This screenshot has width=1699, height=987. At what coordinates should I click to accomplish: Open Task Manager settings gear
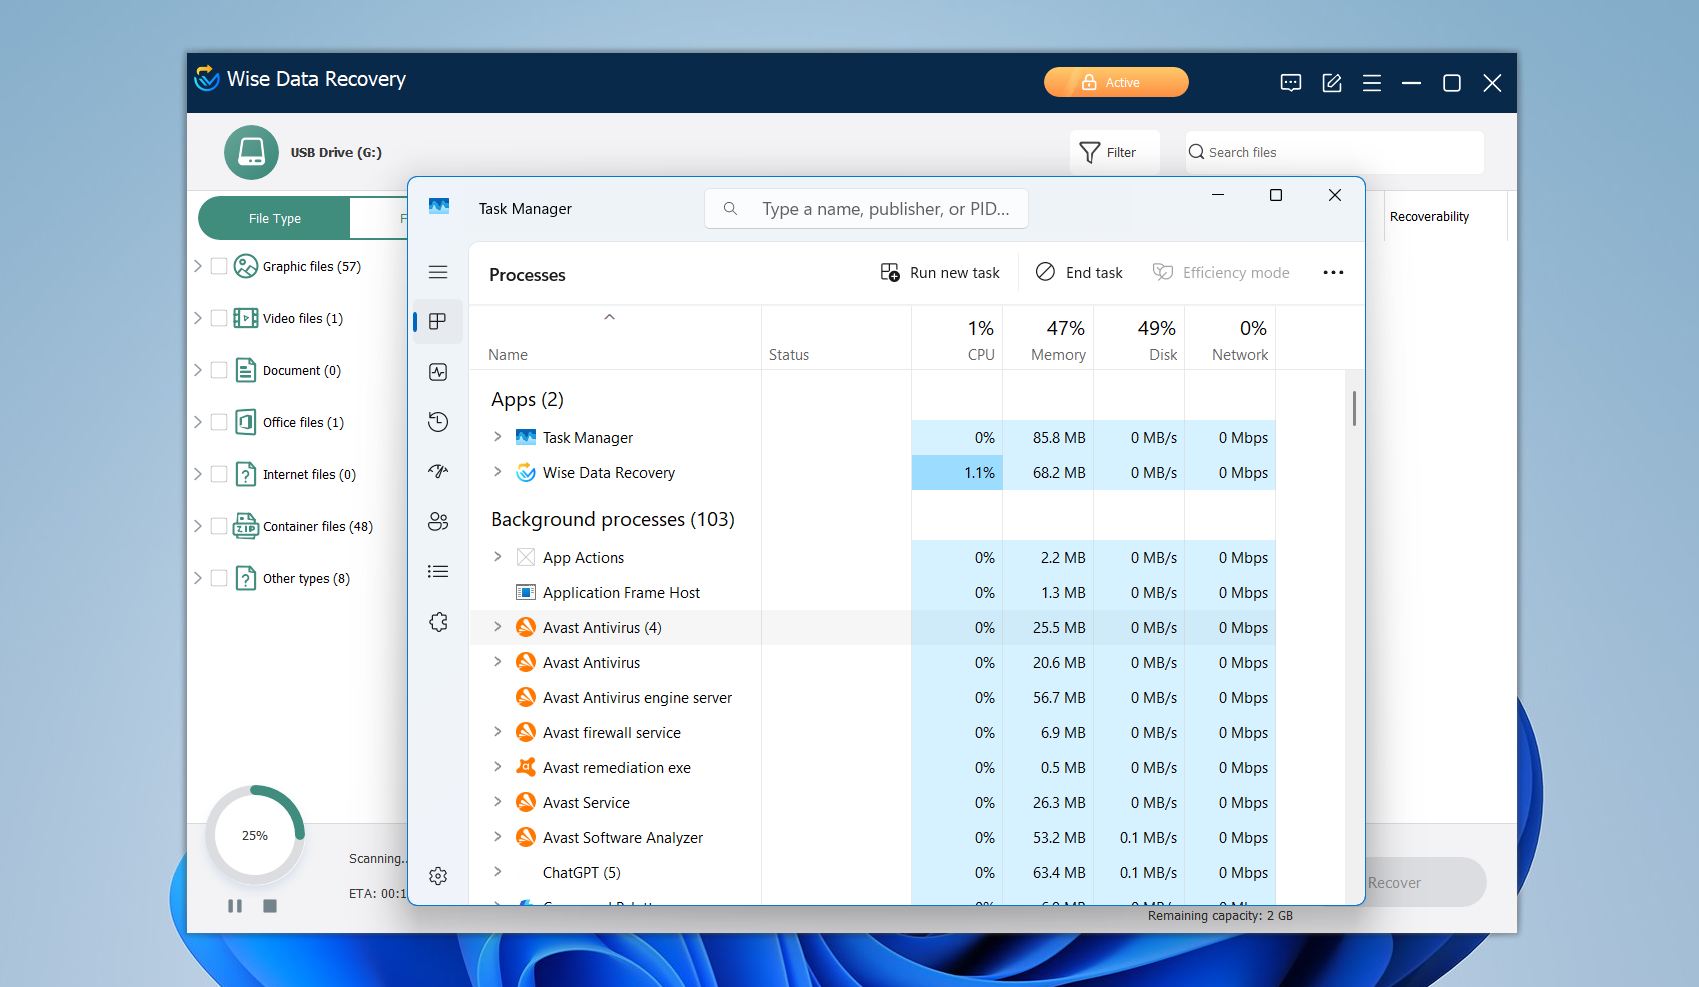437,875
